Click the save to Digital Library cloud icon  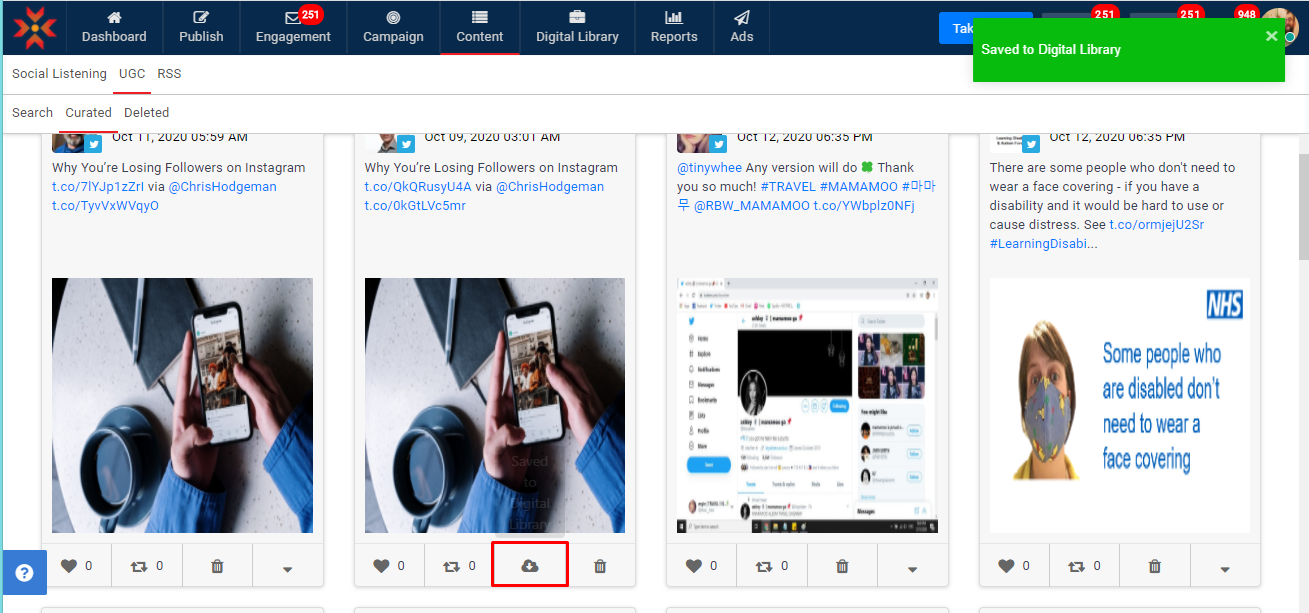click(530, 566)
